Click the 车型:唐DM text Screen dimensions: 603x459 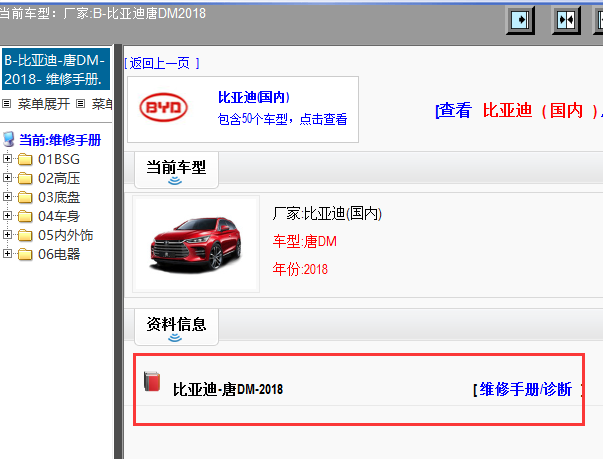tap(305, 241)
